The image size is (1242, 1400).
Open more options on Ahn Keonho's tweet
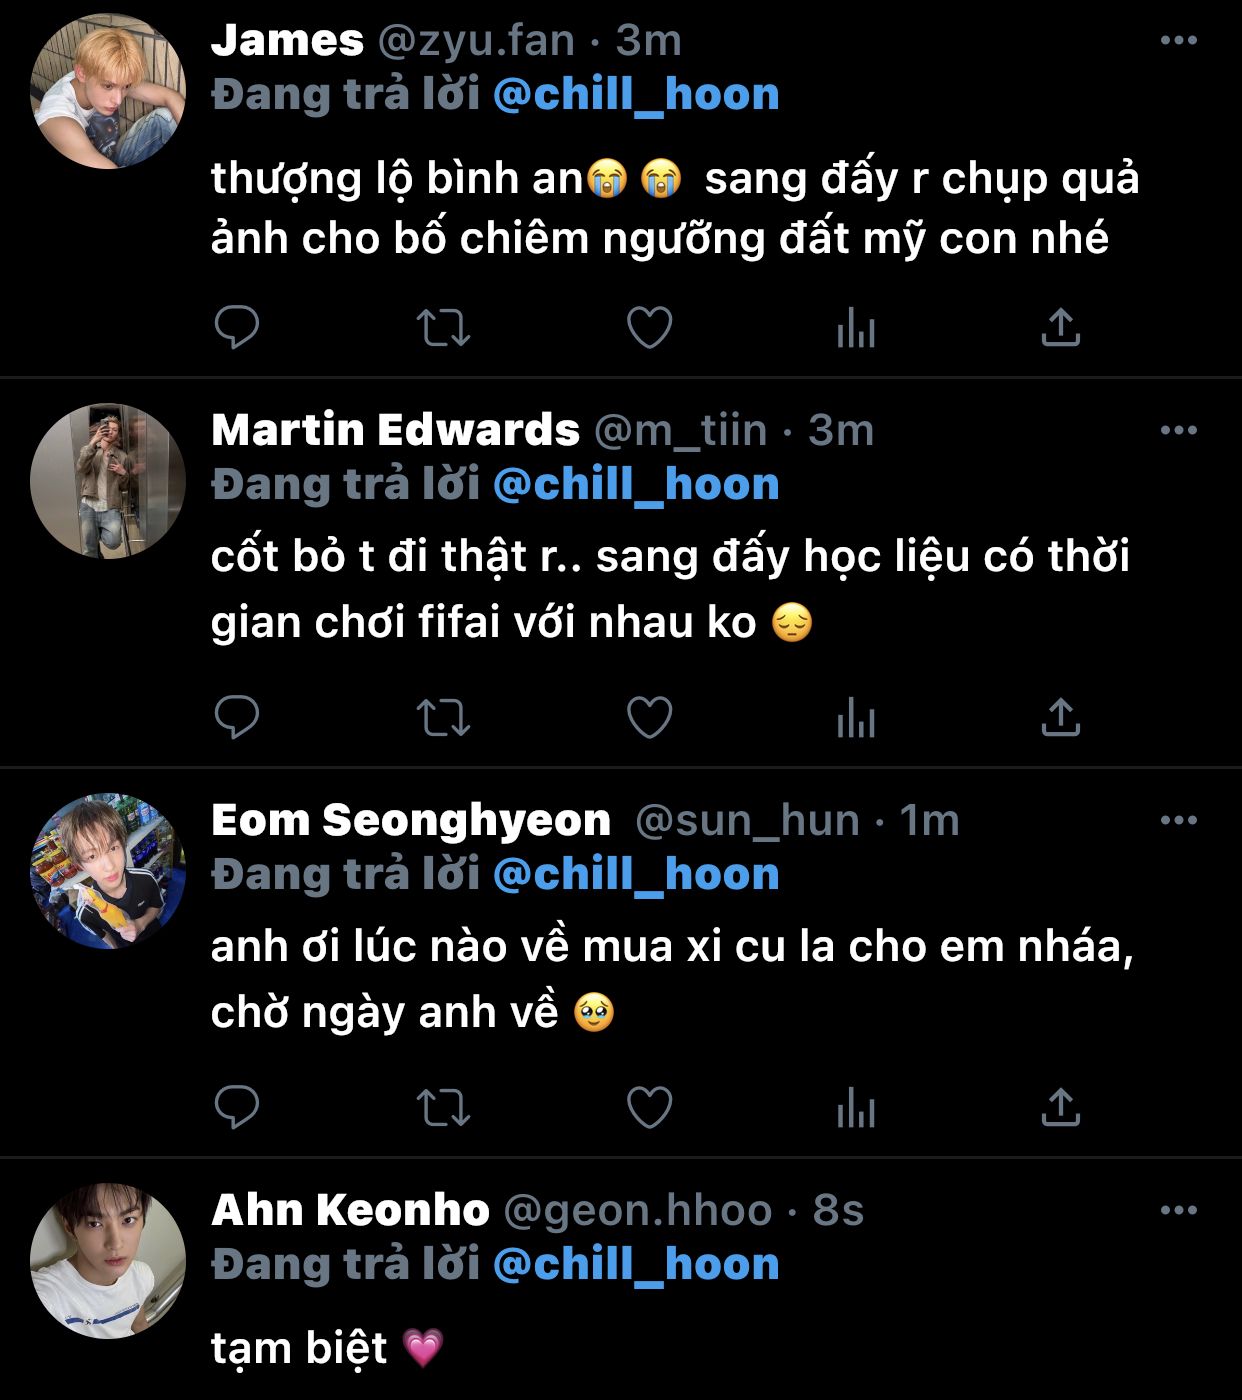point(1178,1211)
